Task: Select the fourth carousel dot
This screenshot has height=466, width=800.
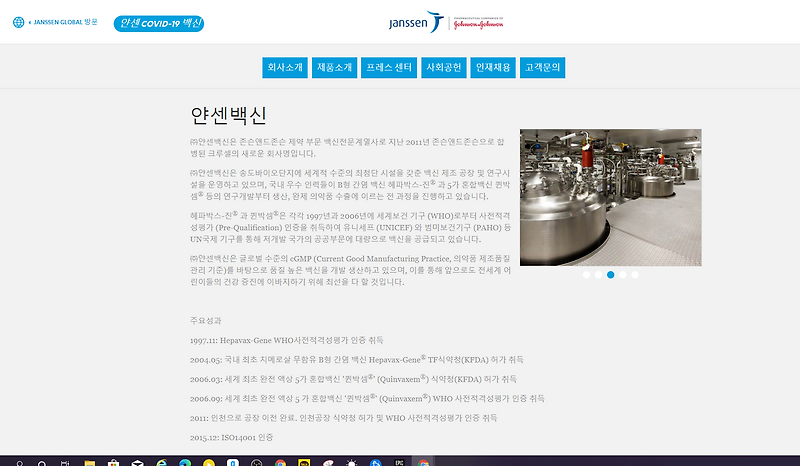Action: (x=623, y=275)
